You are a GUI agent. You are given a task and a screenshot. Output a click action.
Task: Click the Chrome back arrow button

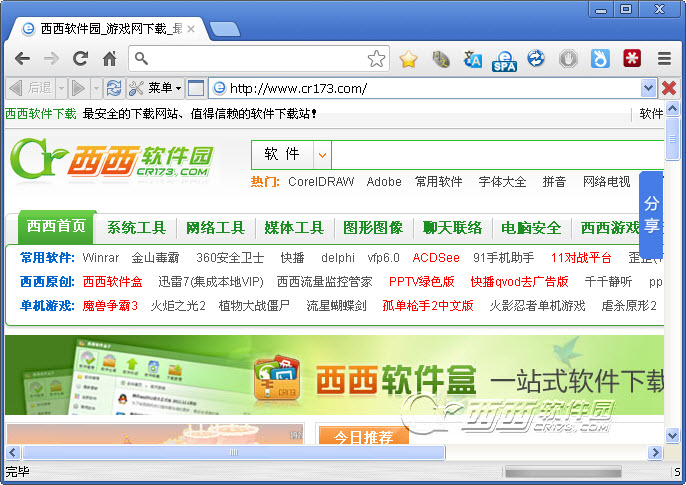tap(22, 58)
